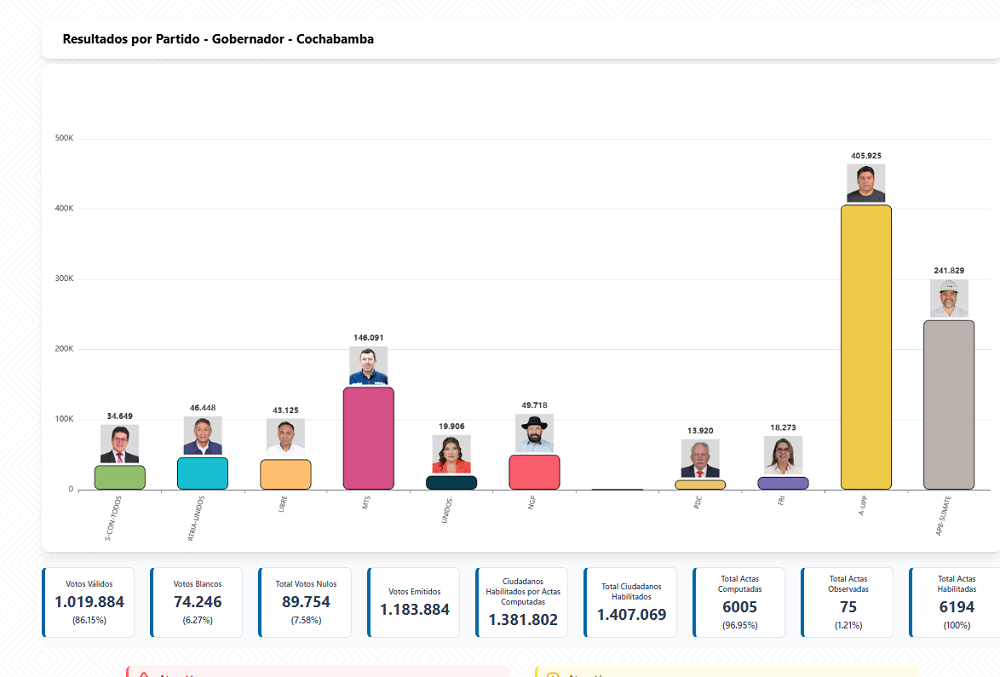Click the Votos Blancos card
The image size is (1000, 677).
coord(197,602)
